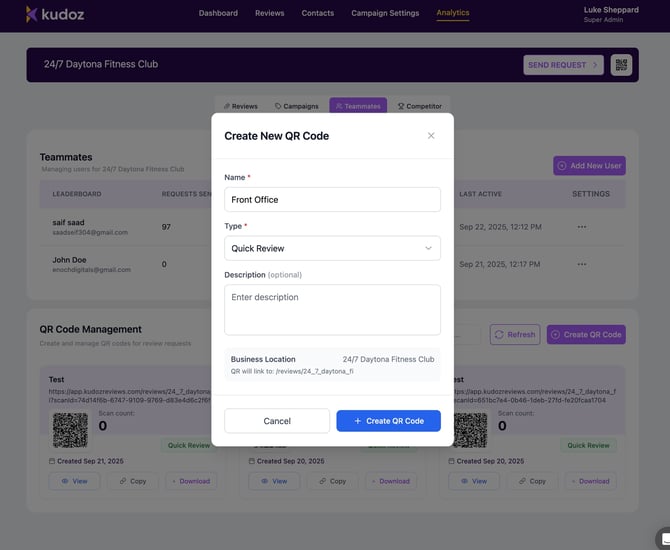Switch to the Campaigns tab

[x=296, y=106]
